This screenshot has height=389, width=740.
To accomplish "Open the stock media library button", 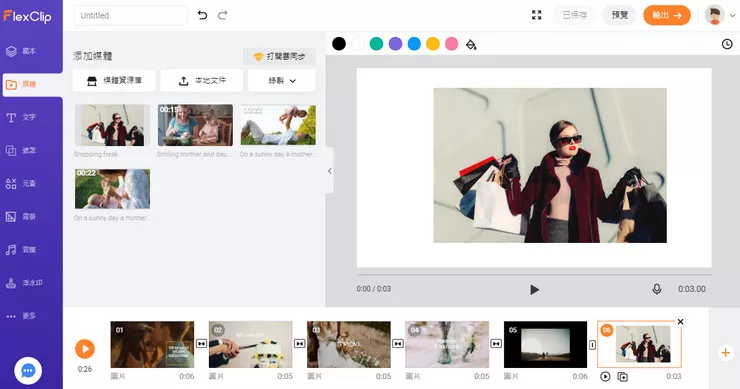I will click(x=114, y=81).
